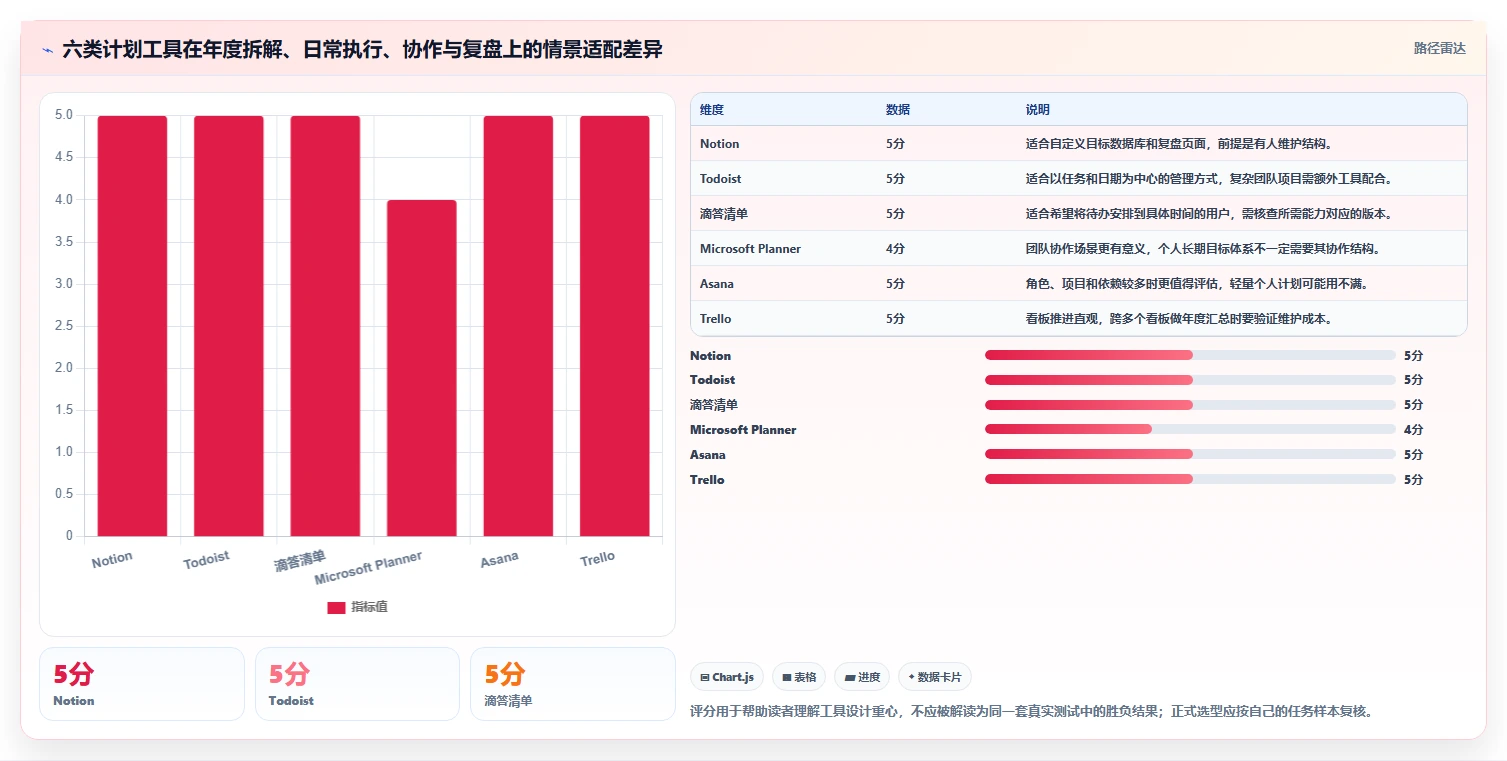Click Asana description about 角色、项目和依赖
The image size is (1507, 761).
click(x=1197, y=284)
